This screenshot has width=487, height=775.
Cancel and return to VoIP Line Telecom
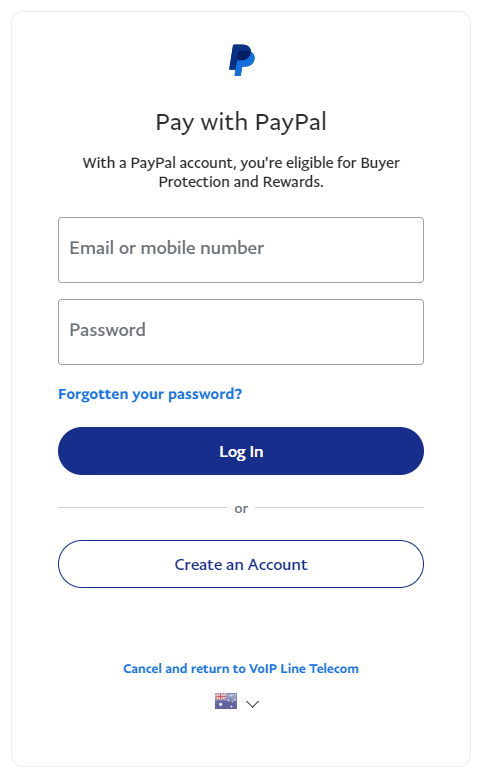(x=241, y=668)
